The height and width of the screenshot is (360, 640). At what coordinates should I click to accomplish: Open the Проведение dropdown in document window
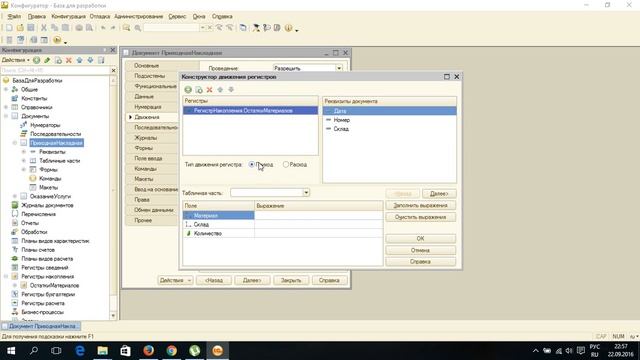point(339,68)
